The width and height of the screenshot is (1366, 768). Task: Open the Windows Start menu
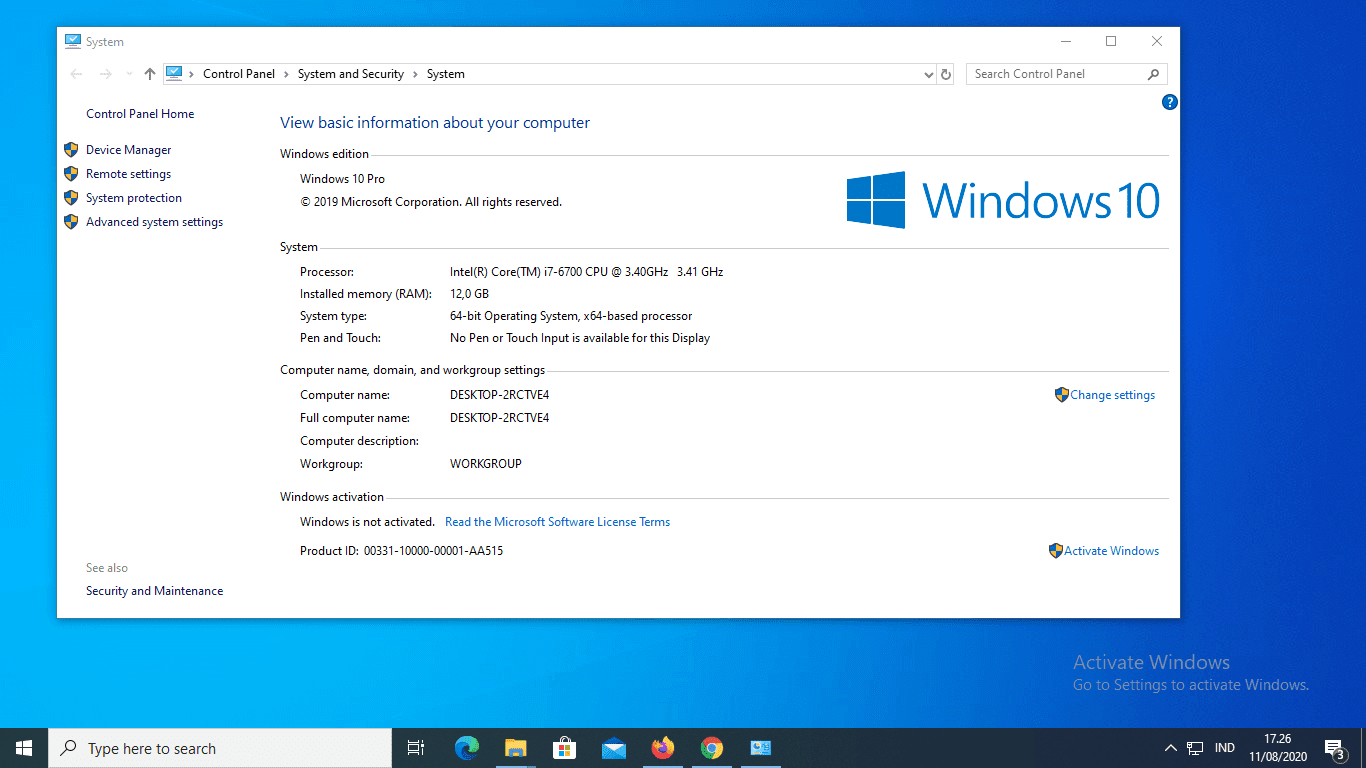[x=24, y=748]
